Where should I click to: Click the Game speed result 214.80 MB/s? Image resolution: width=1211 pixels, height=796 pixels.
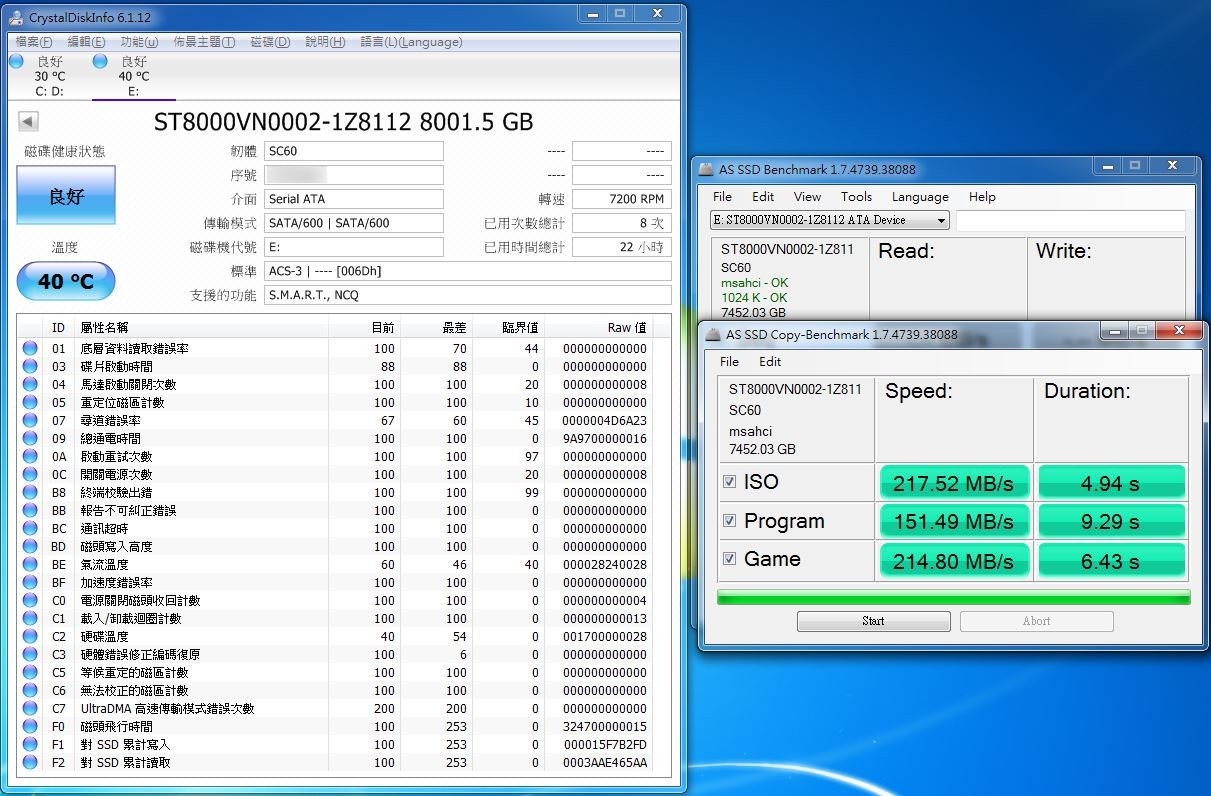(x=953, y=561)
